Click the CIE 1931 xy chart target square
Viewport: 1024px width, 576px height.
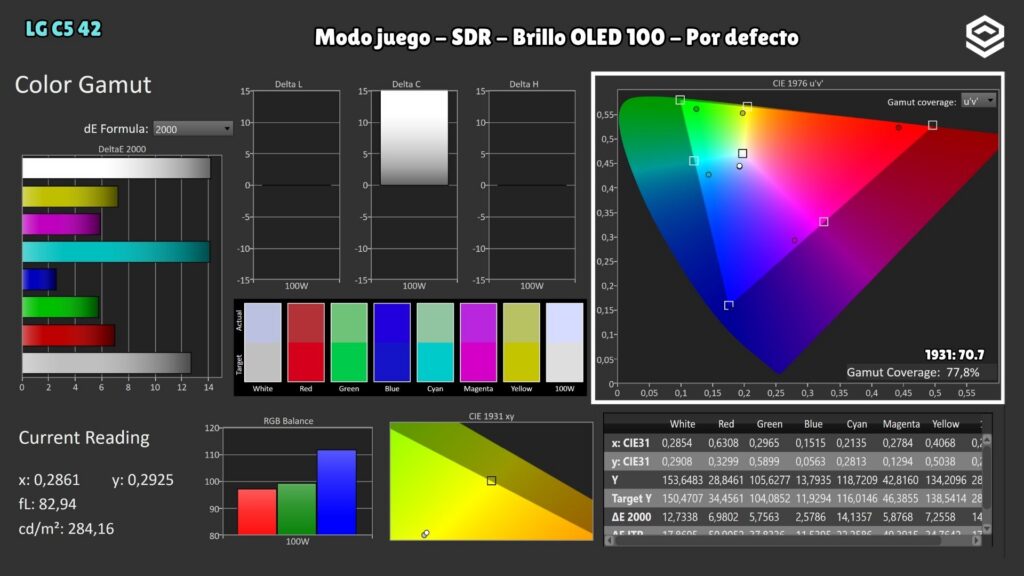491,481
